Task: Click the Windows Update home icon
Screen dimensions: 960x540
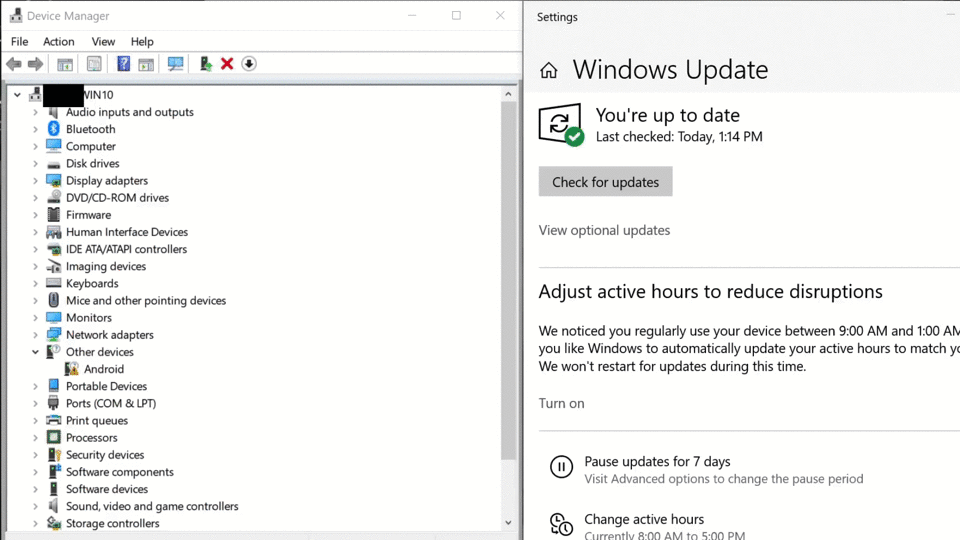Action: coord(548,70)
